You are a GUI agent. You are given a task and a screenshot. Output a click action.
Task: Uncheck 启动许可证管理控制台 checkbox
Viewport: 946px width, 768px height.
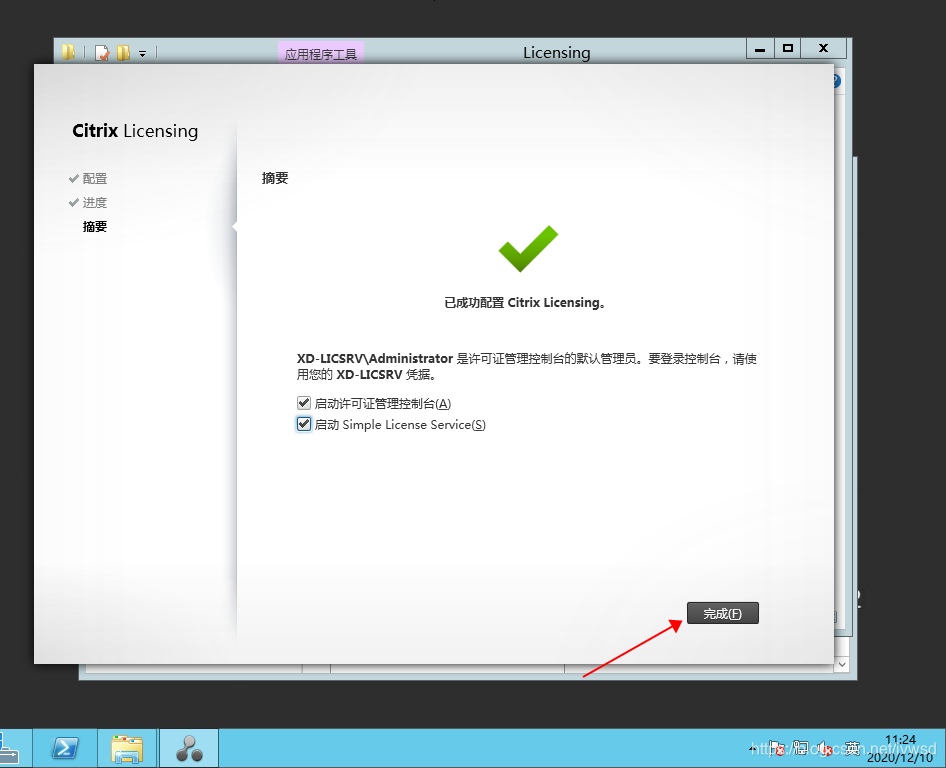304,403
